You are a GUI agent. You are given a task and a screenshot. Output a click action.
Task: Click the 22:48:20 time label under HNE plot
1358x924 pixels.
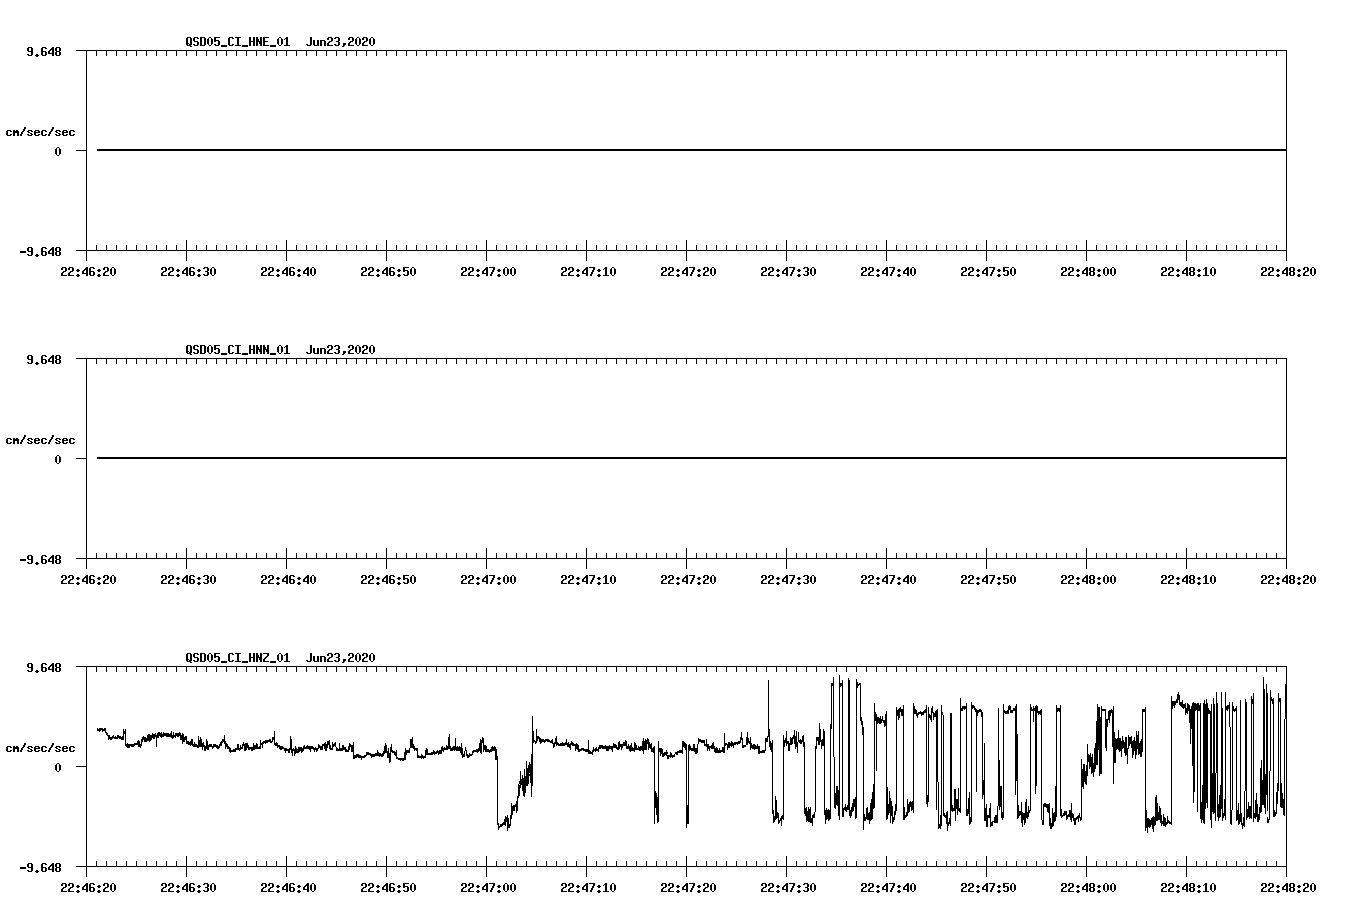pyautogui.click(x=1287, y=271)
